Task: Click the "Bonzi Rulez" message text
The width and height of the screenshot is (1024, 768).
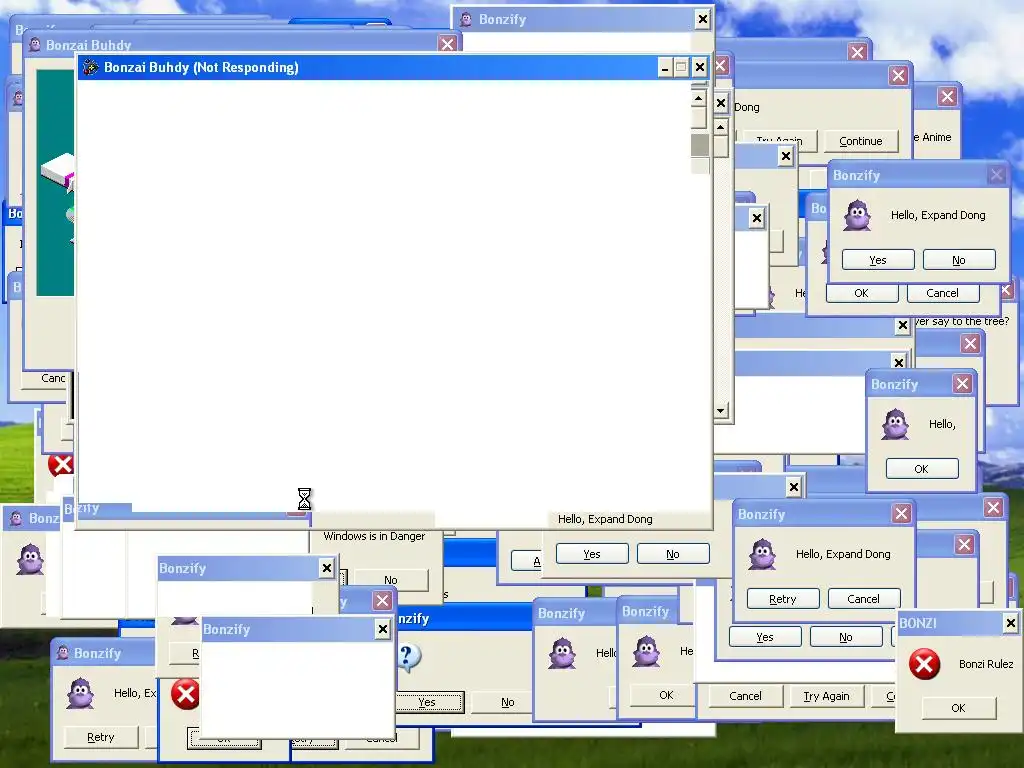Action: tap(986, 664)
